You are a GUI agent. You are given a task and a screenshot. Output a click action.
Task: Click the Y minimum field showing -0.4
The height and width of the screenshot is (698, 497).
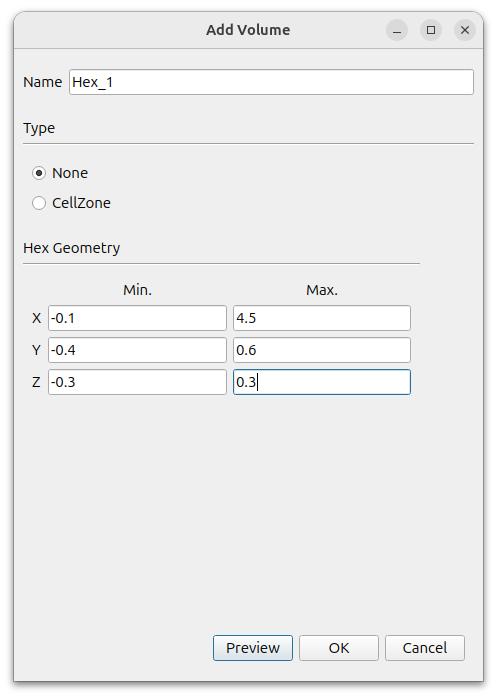137,350
